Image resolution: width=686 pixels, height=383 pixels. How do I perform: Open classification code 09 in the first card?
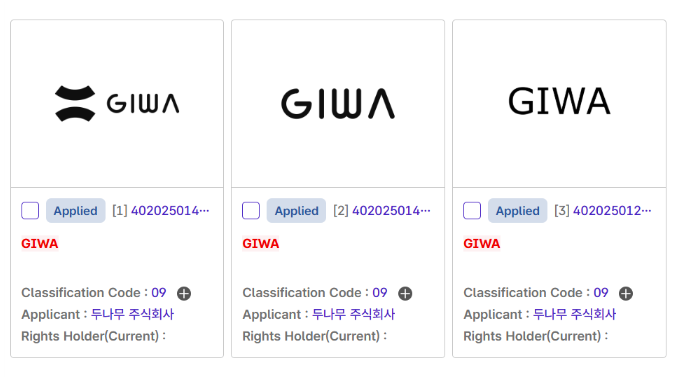(x=159, y=292)
